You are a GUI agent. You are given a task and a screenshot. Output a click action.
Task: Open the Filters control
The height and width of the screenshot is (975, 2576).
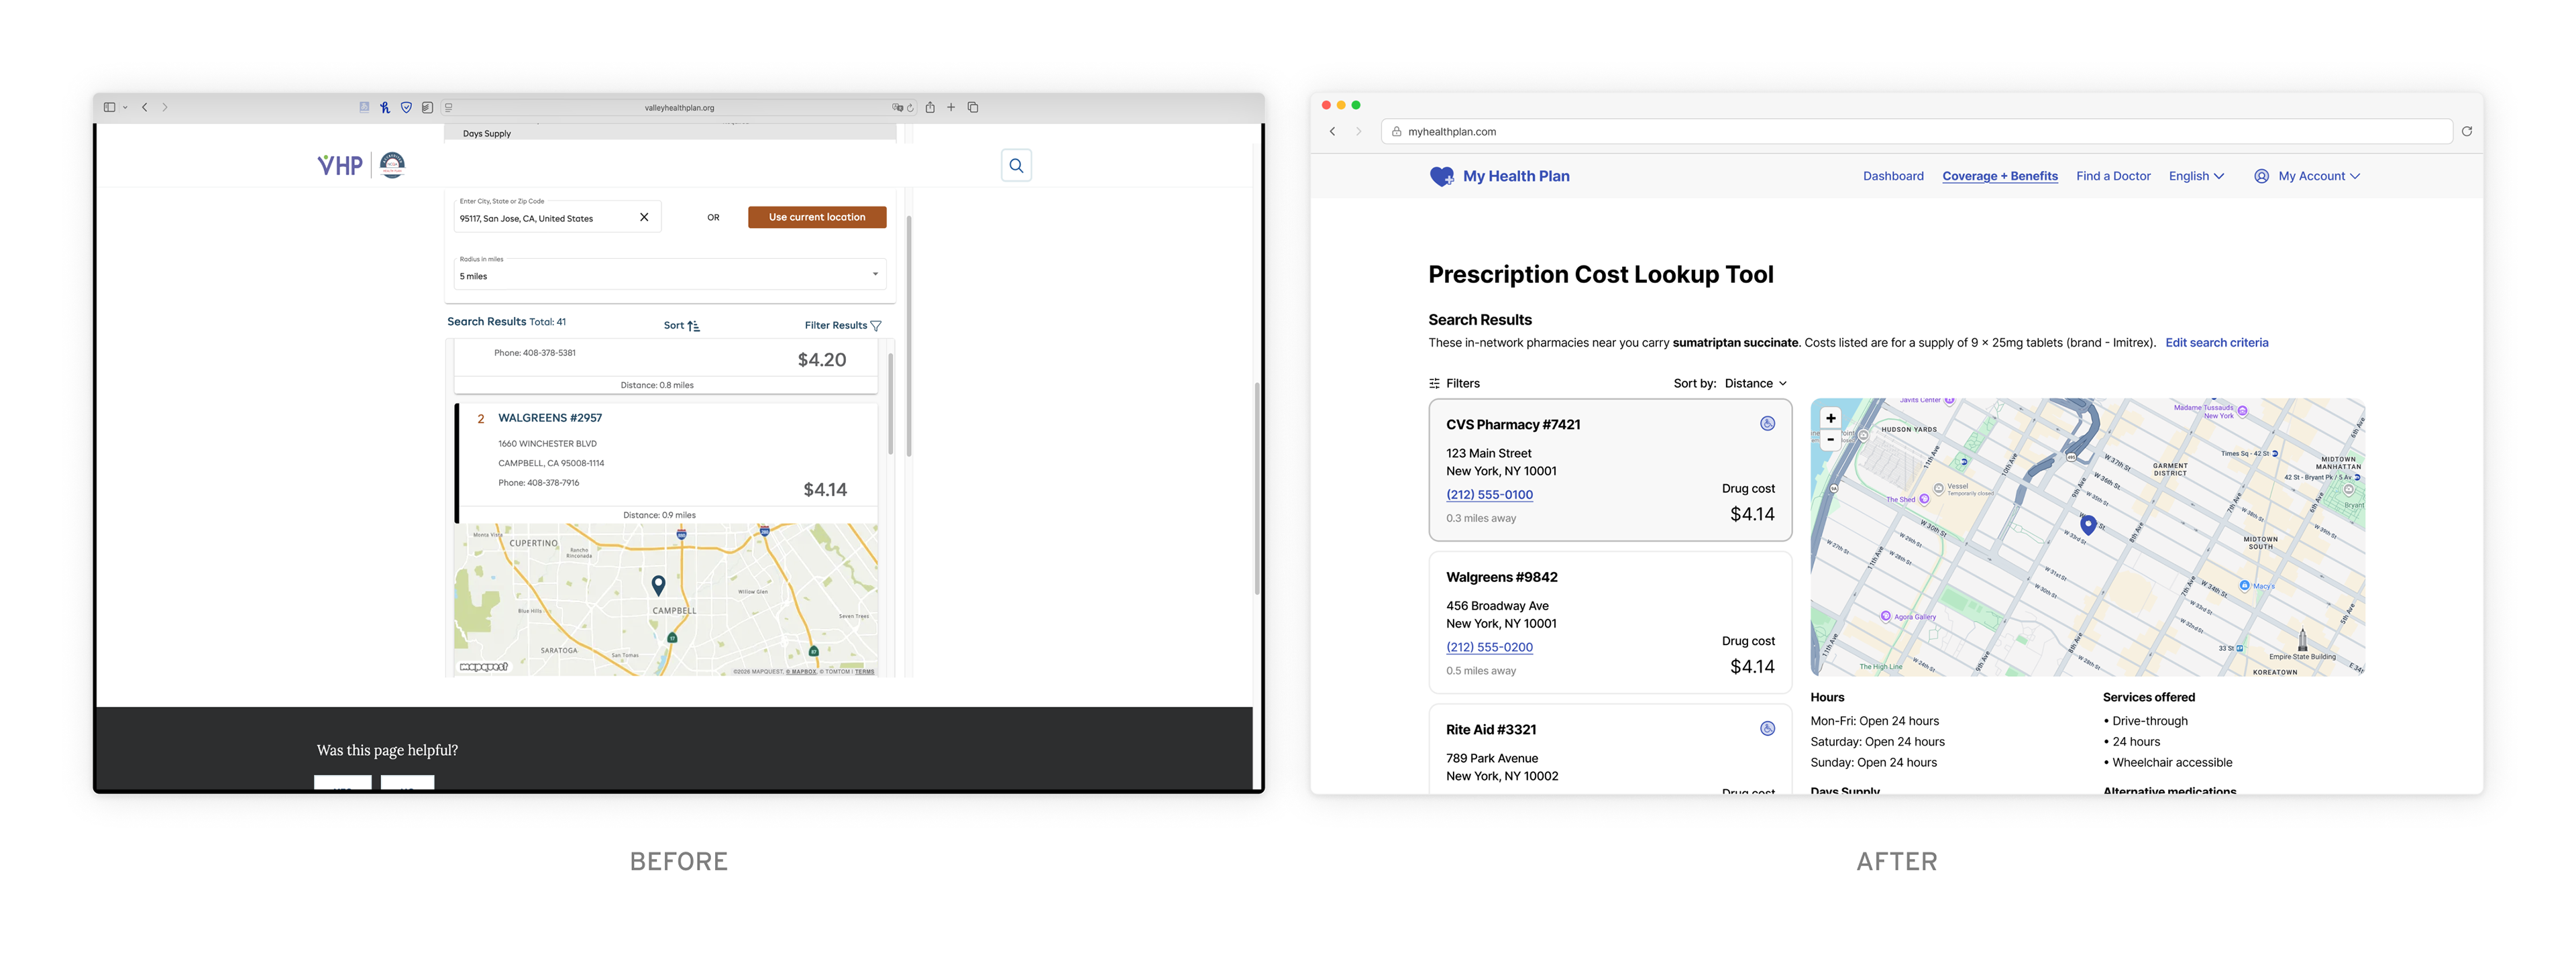tap(1454, 383)
